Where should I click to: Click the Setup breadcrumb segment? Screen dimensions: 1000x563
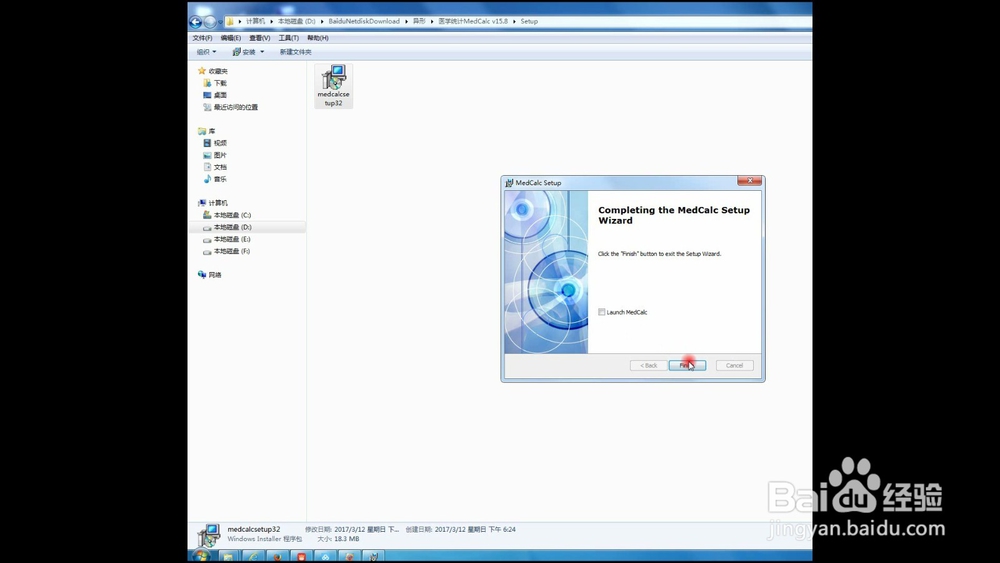click(529, 22)
